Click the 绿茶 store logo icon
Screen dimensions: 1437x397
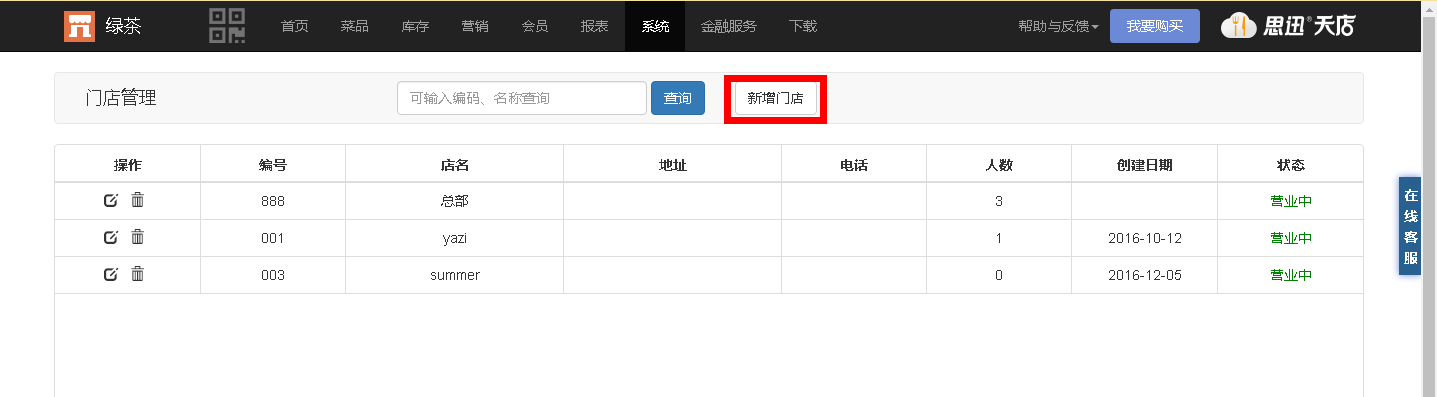click(x=80, y=26)
